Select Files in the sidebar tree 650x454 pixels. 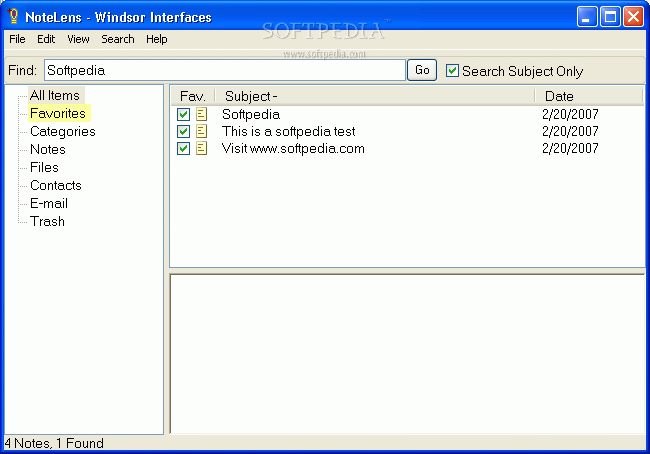click(x=44, y=168)
